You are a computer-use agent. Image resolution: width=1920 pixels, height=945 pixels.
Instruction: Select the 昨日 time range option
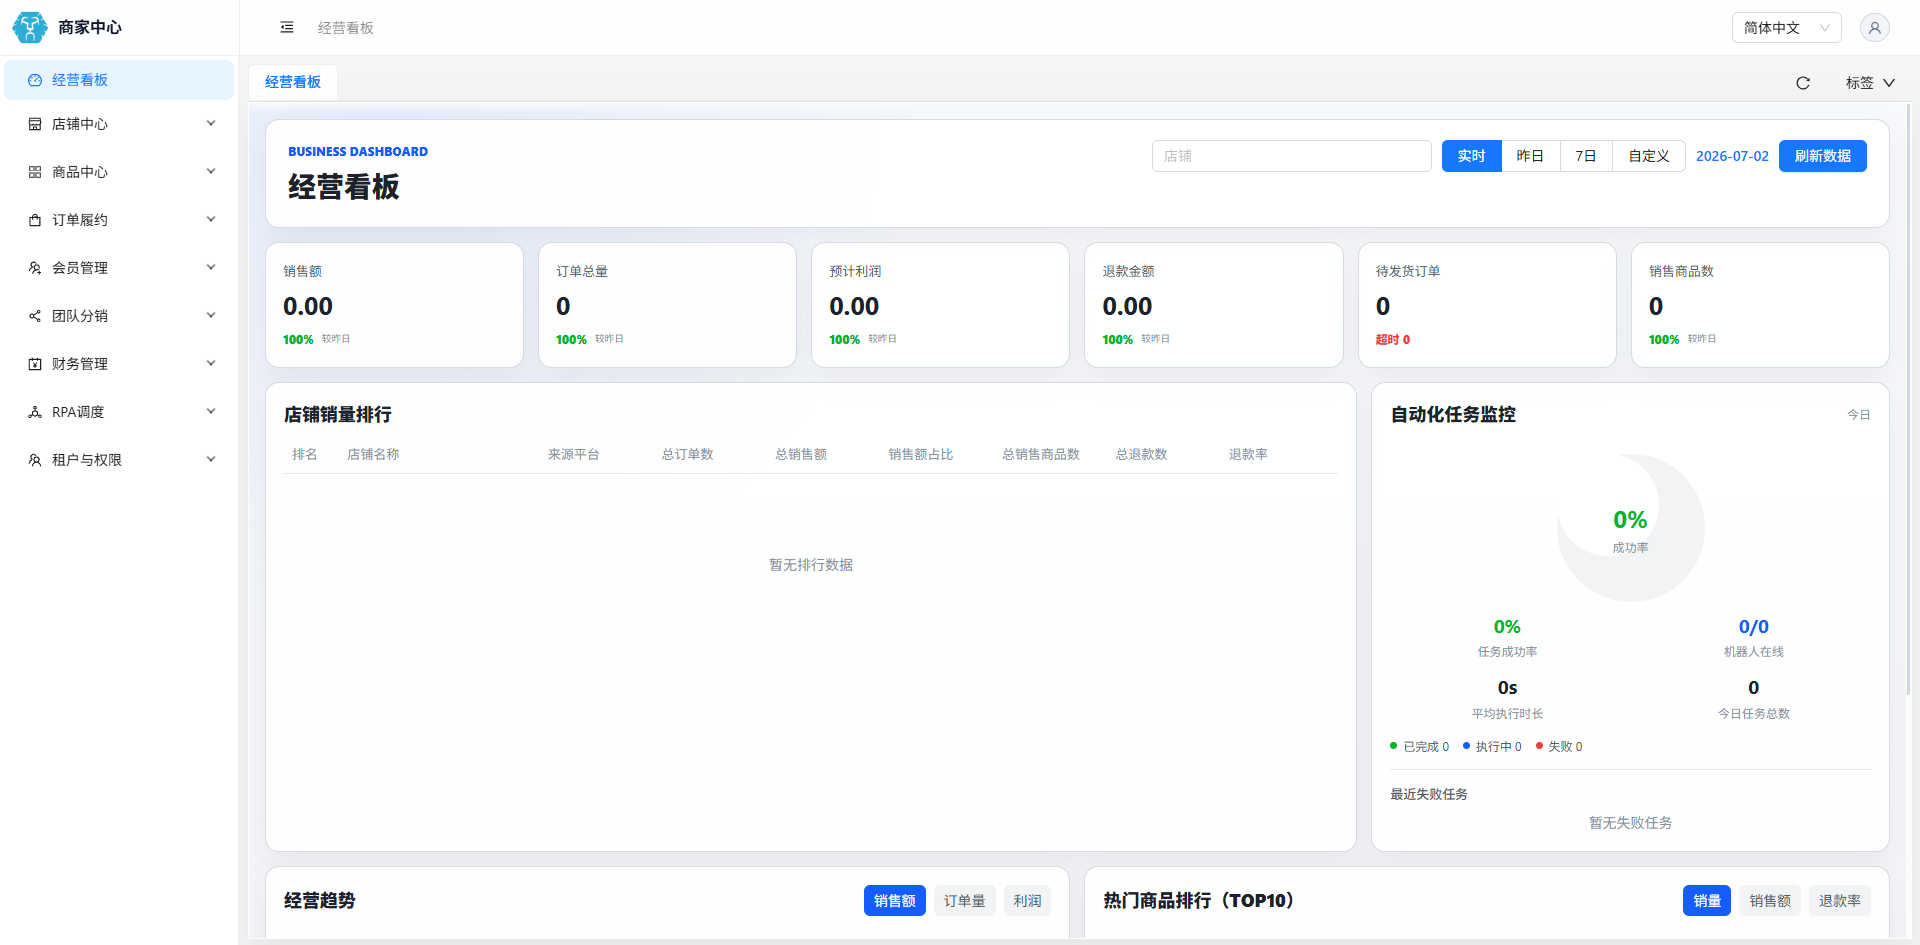1530,156
